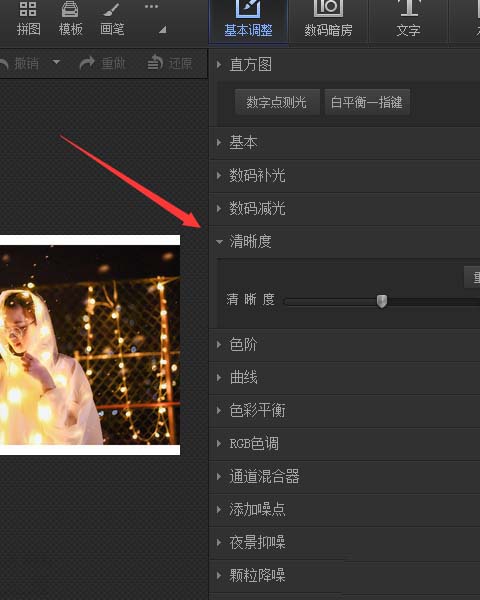The height and width of the screenshot is (600, 480).
Task: Open the 拼图 collage tool
Action: [x=28, y=18]
